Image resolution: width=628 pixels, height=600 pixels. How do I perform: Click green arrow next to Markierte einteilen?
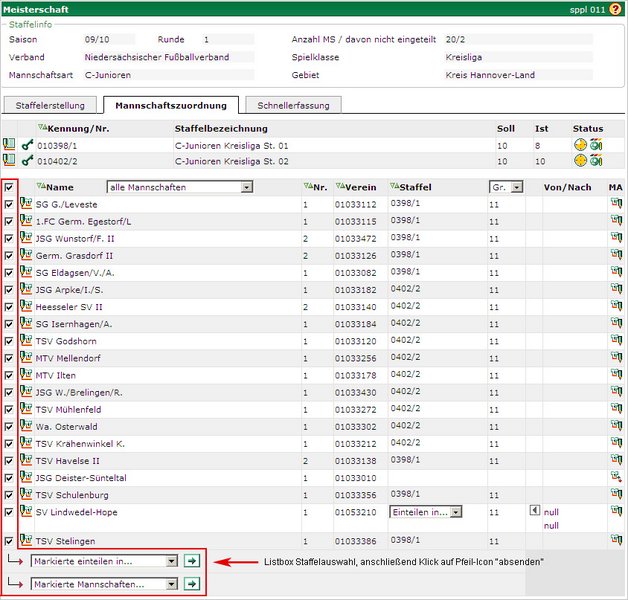point(192,561)
